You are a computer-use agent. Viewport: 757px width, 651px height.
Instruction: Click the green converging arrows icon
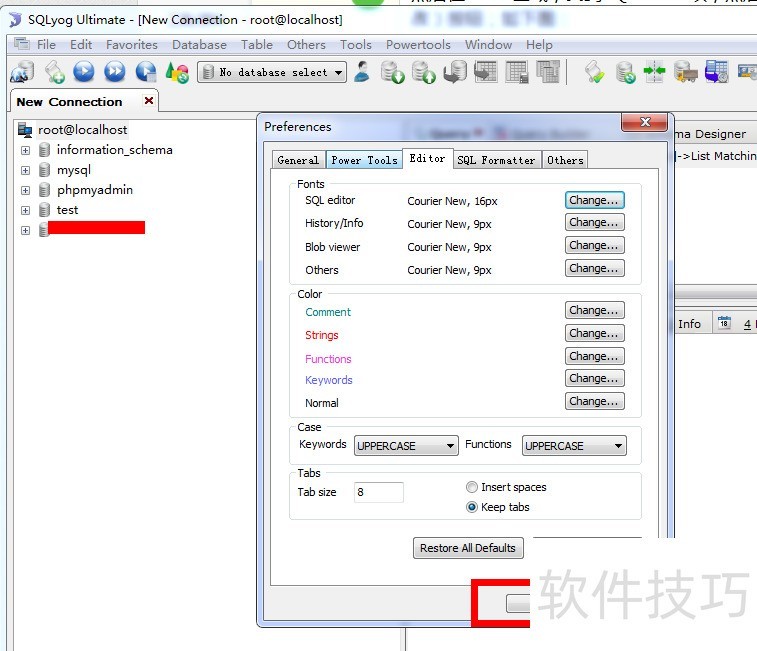pos(654,71)
